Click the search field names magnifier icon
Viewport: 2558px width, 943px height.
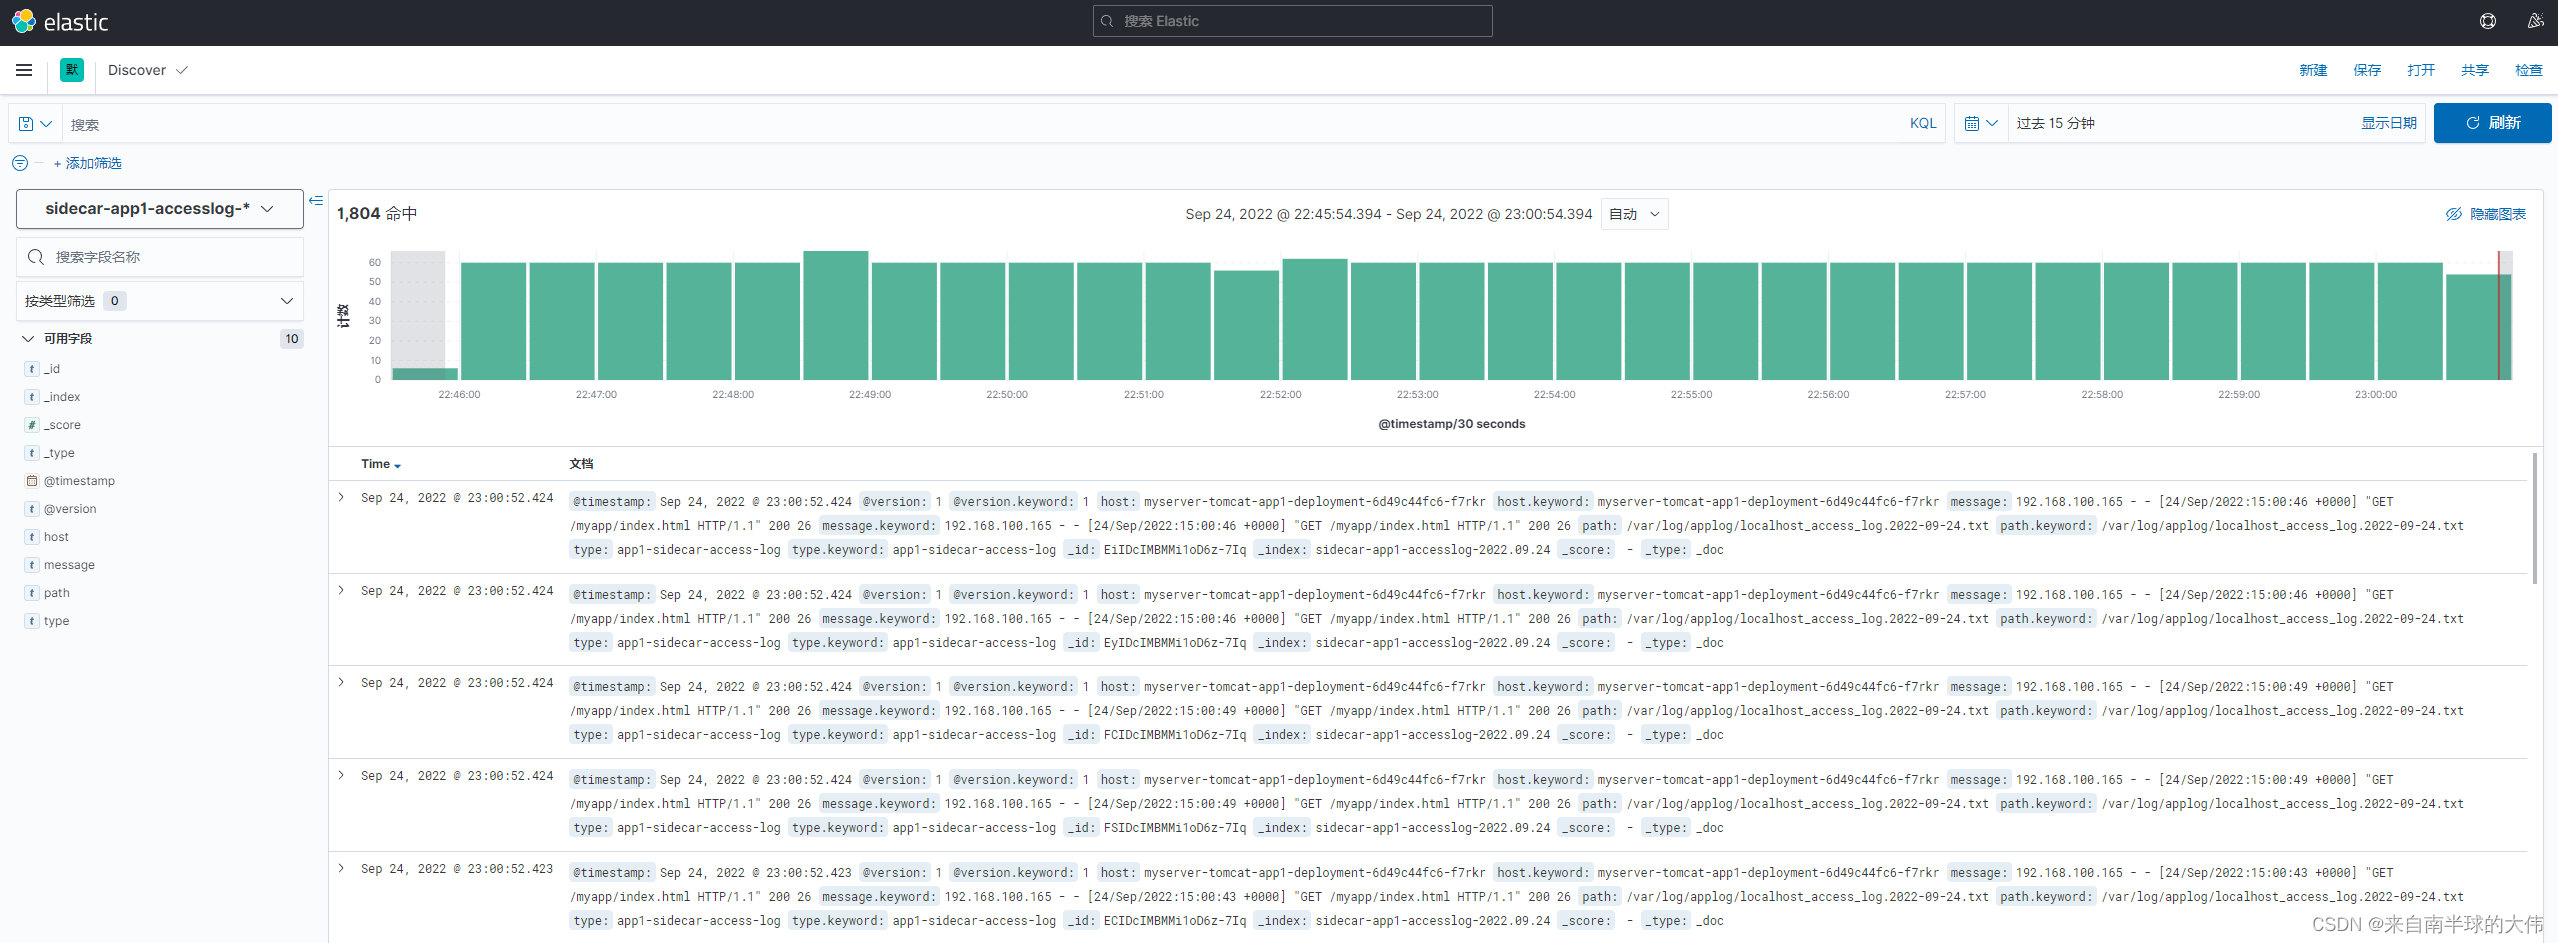pos(36,257)
